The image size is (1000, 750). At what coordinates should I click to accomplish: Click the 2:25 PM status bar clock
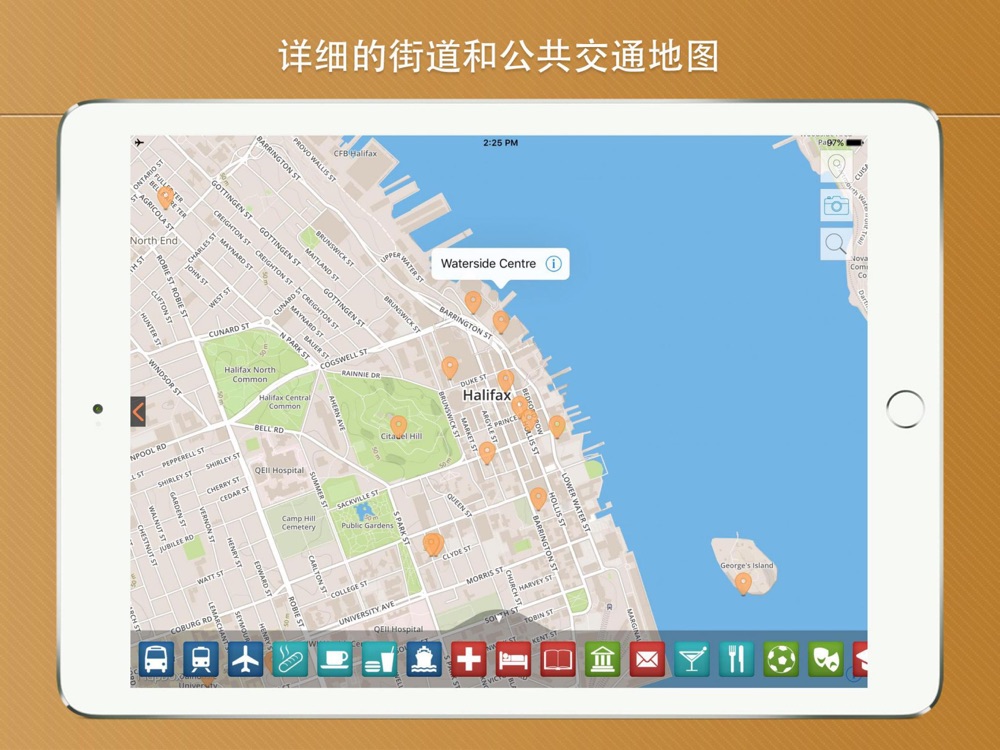[x=501, y=143]
